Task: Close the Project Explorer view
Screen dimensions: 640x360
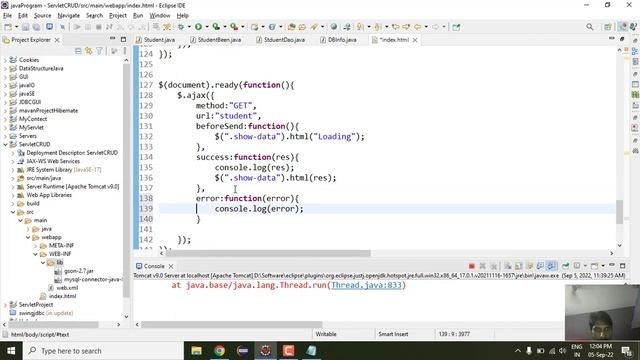Action: (57, 40)
